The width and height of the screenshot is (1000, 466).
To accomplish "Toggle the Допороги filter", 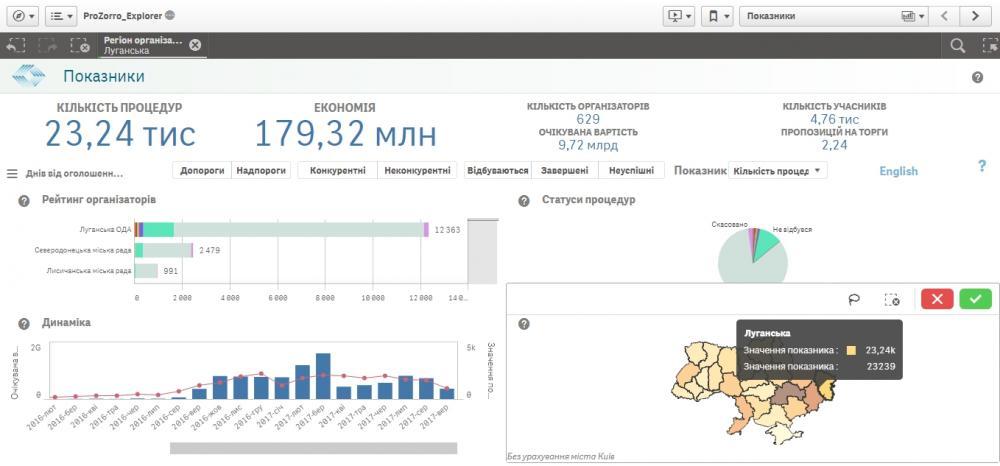I will point(202,171).
